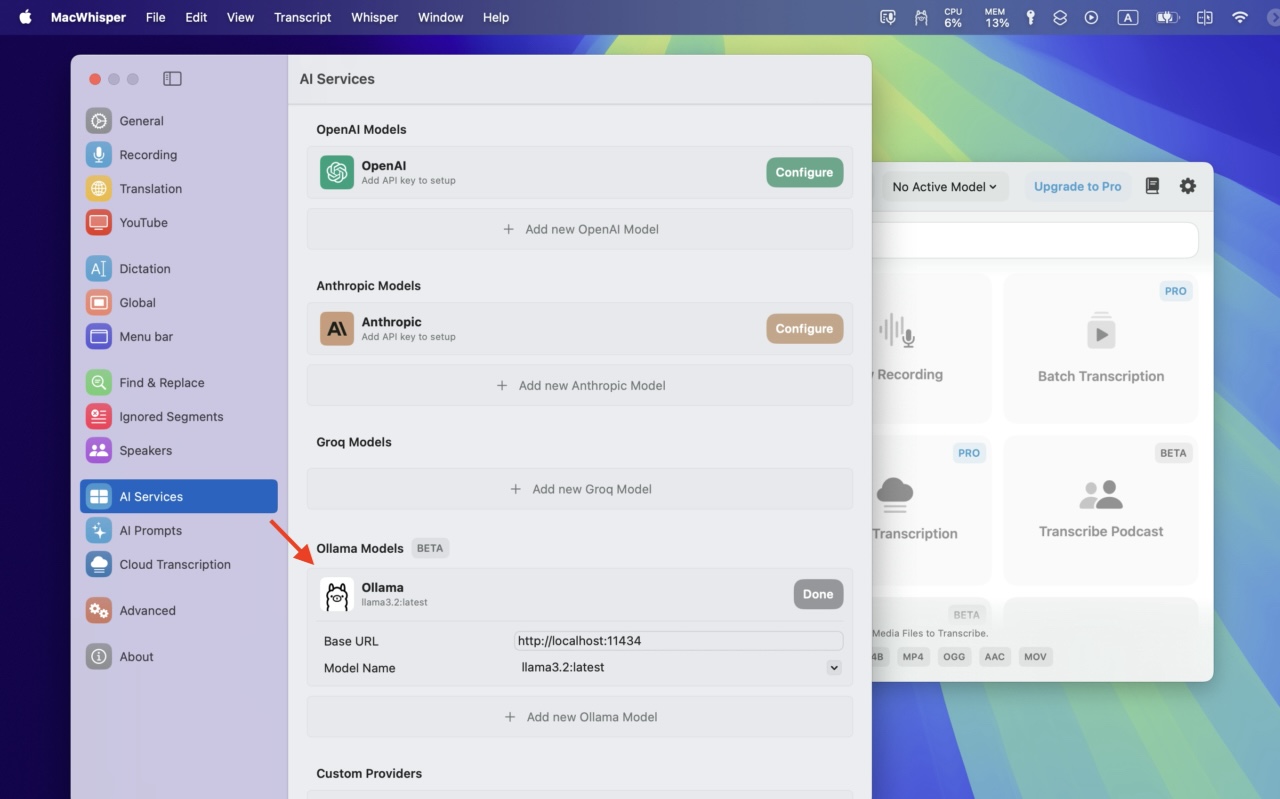Click the MEM usage menu bar indicator
The height and width of the screenshot is (799, 1280).
pos(997,17)
